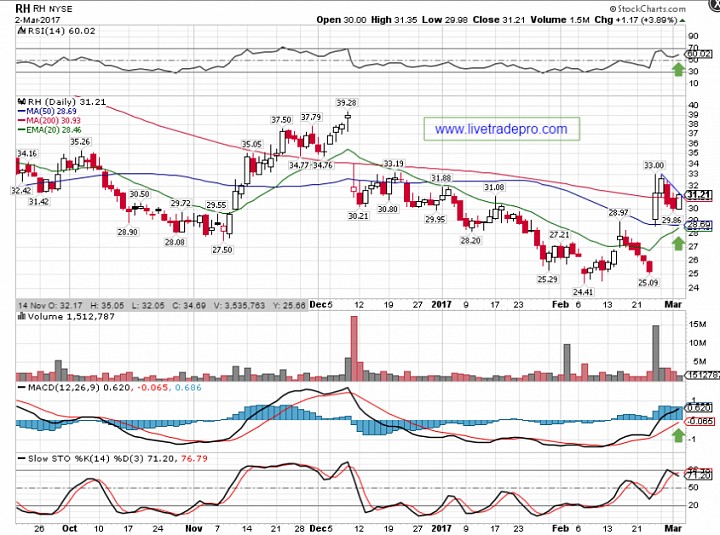
Task: Click the 33.19 price label
Action: click(x=394, y=164)
